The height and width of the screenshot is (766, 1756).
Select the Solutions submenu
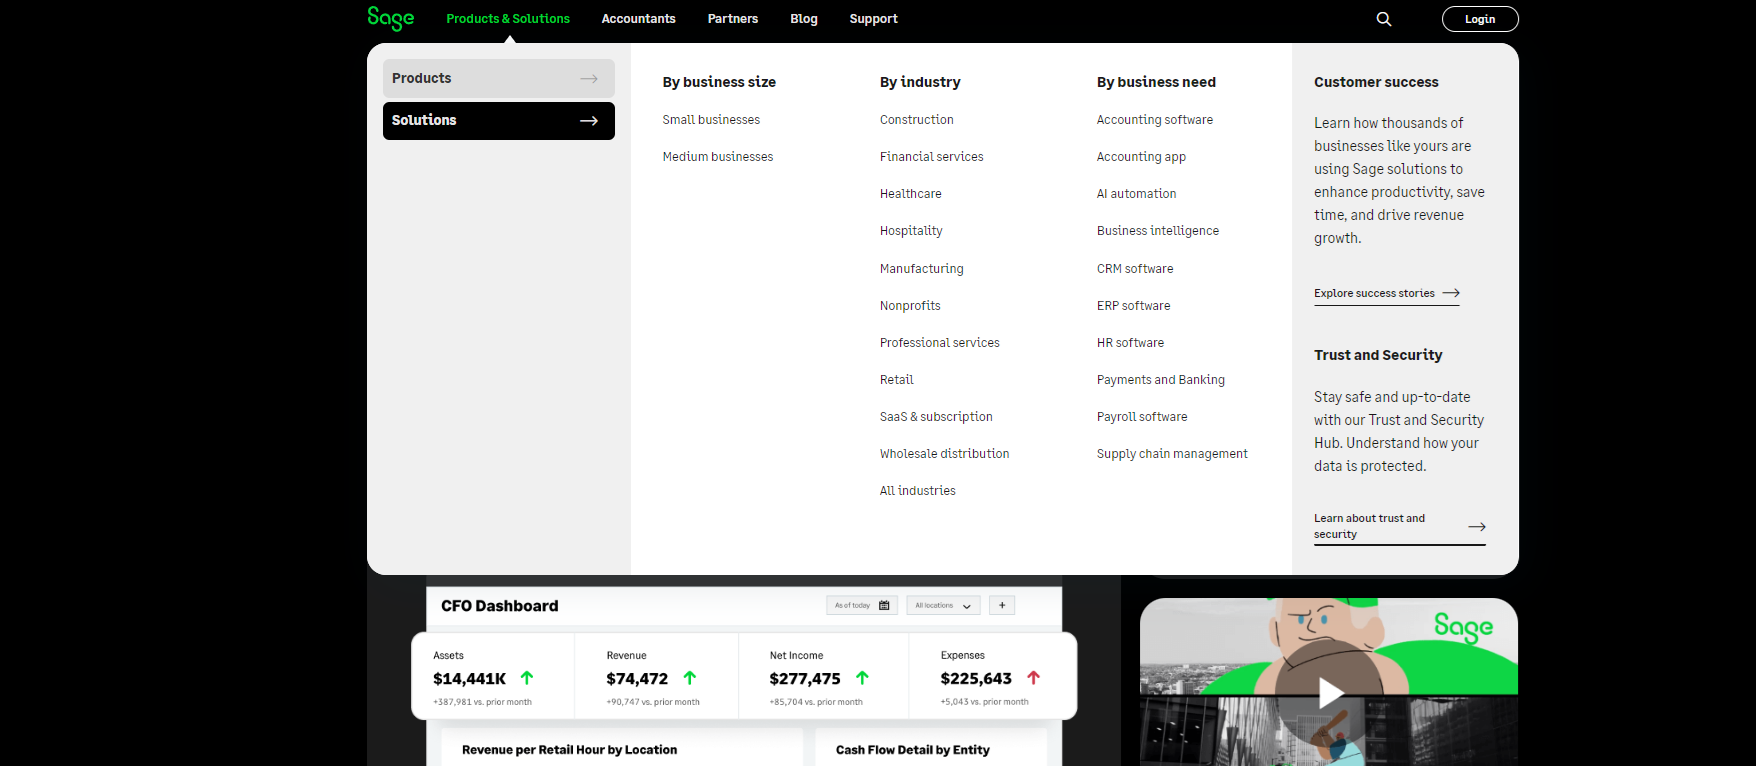tap(498, 120)
